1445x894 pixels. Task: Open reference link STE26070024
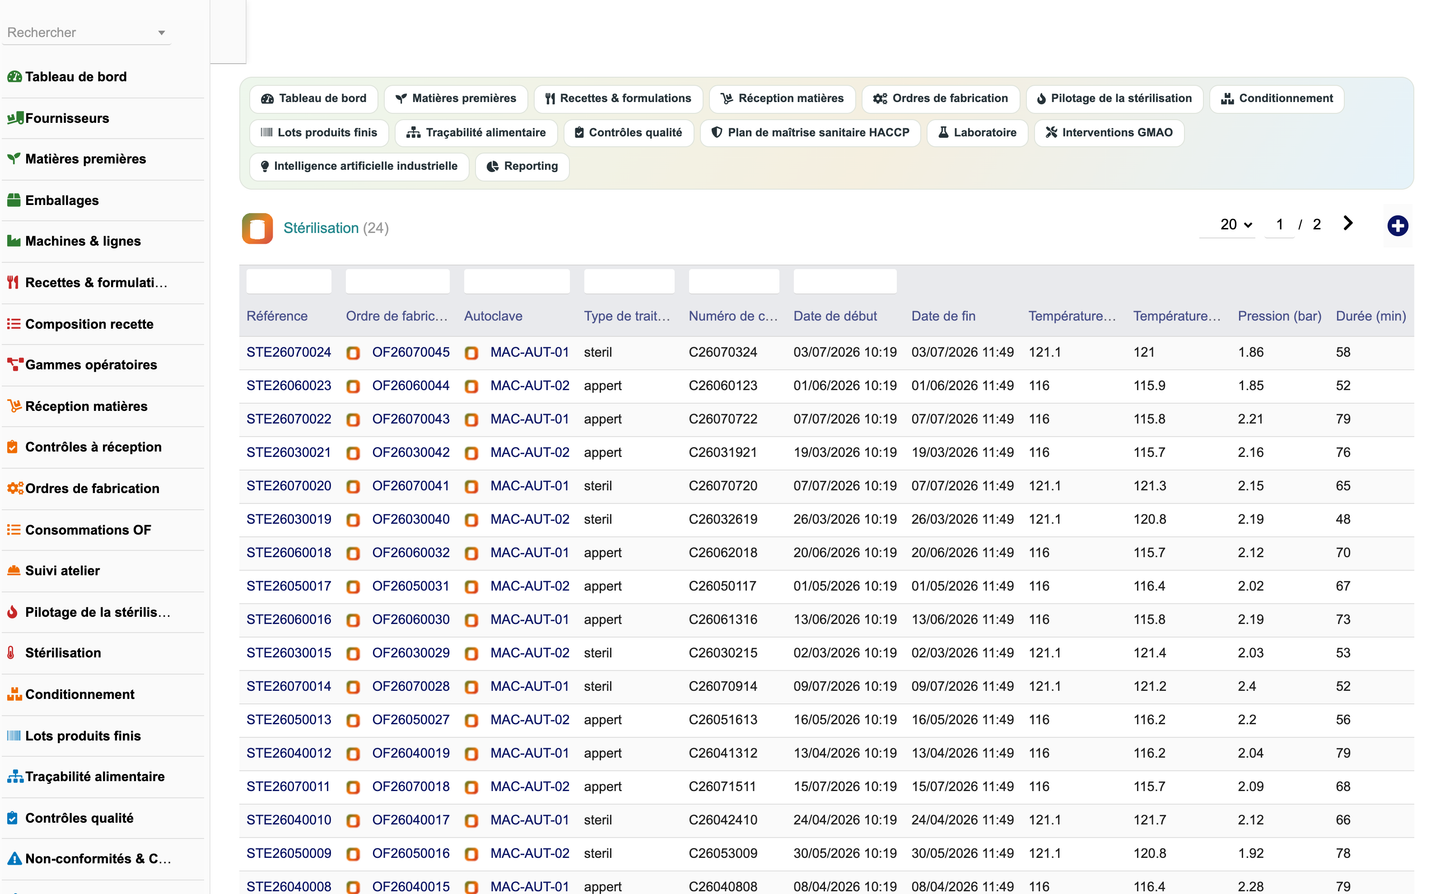pos(289,353)
